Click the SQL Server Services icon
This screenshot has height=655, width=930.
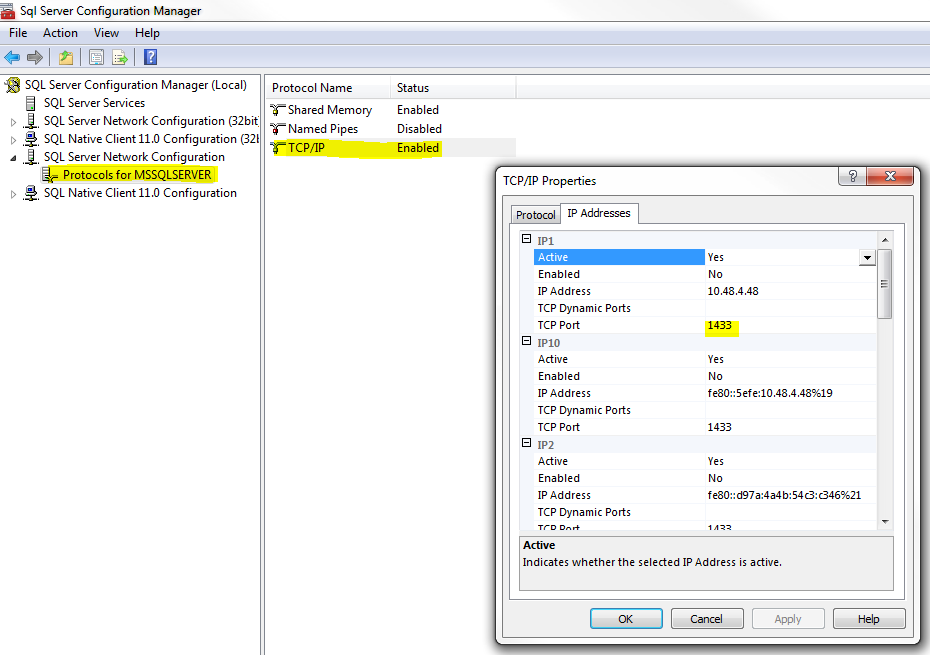pos(31,103)
